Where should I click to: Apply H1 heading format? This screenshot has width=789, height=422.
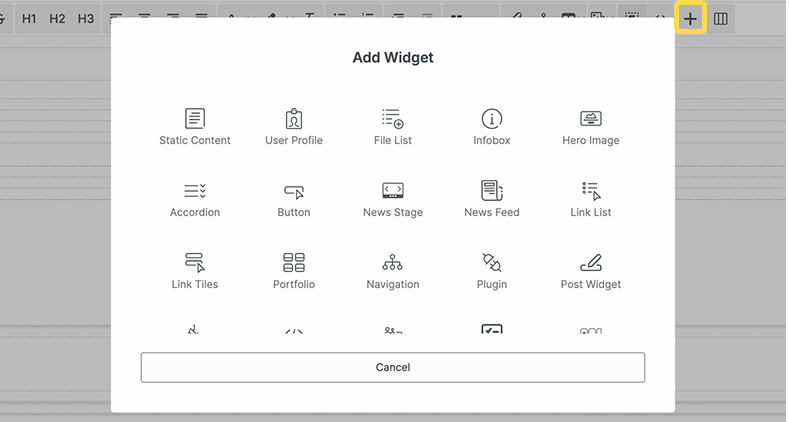tap(29, 19)
